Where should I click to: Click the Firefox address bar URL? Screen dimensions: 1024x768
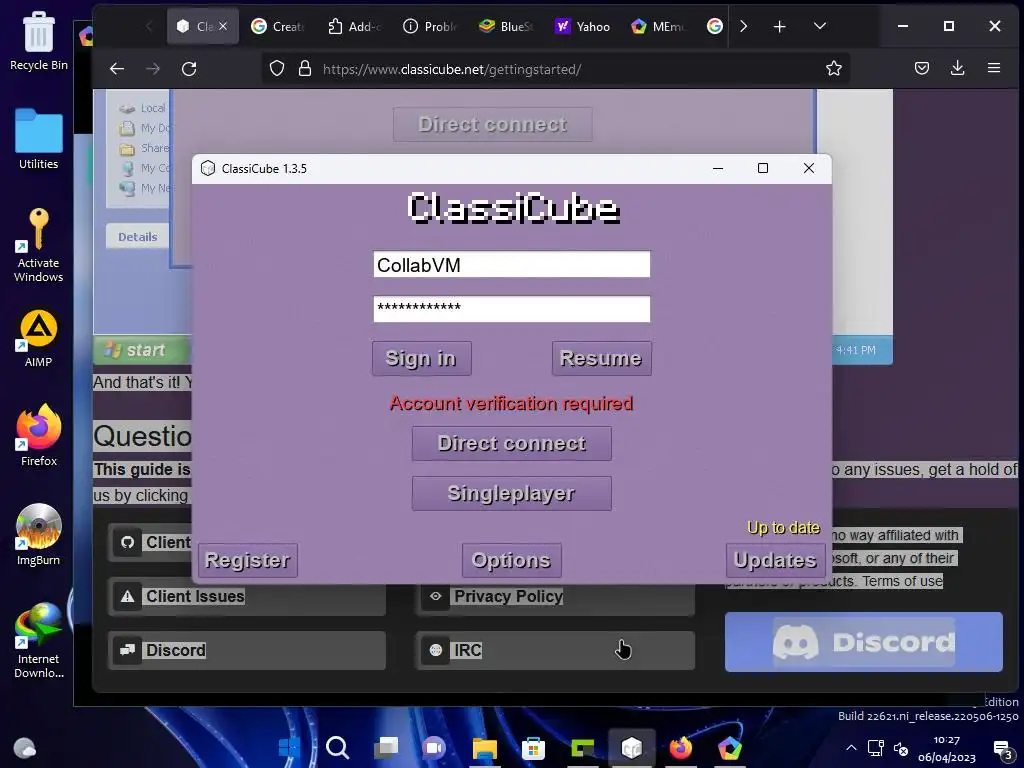[452, 69]
